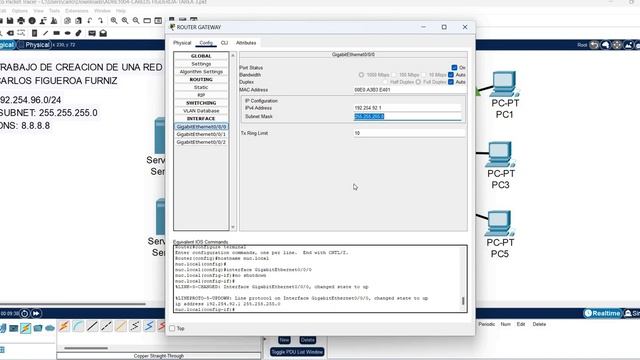The image size is (640, 360).
Task: Select the Draw Rectangle tool icon
Action: 56,33
